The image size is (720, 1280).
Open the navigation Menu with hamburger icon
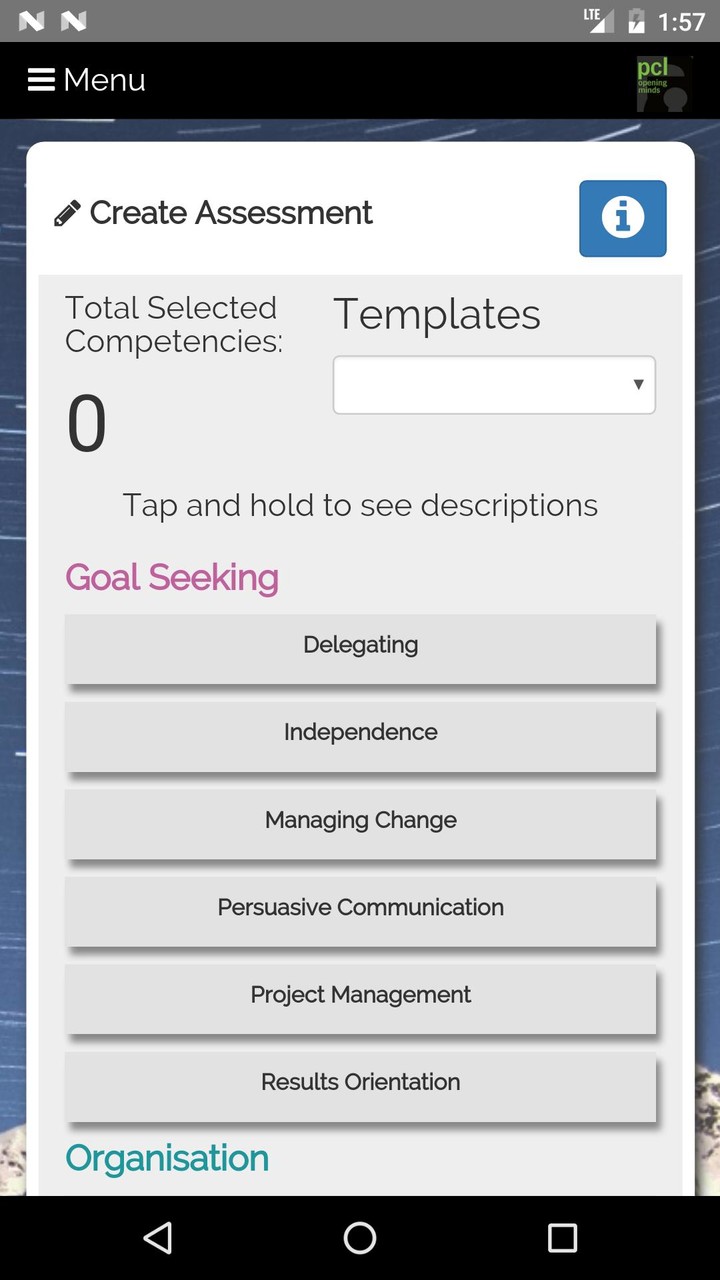pyautogui.click(x=40, y=80)
